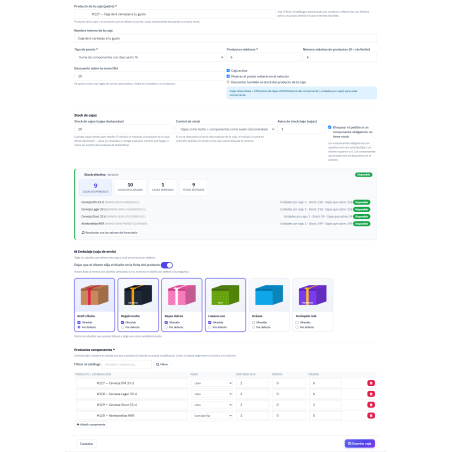Uncheck 'Ofrecido' on the pink box

(x=166, y=322)
